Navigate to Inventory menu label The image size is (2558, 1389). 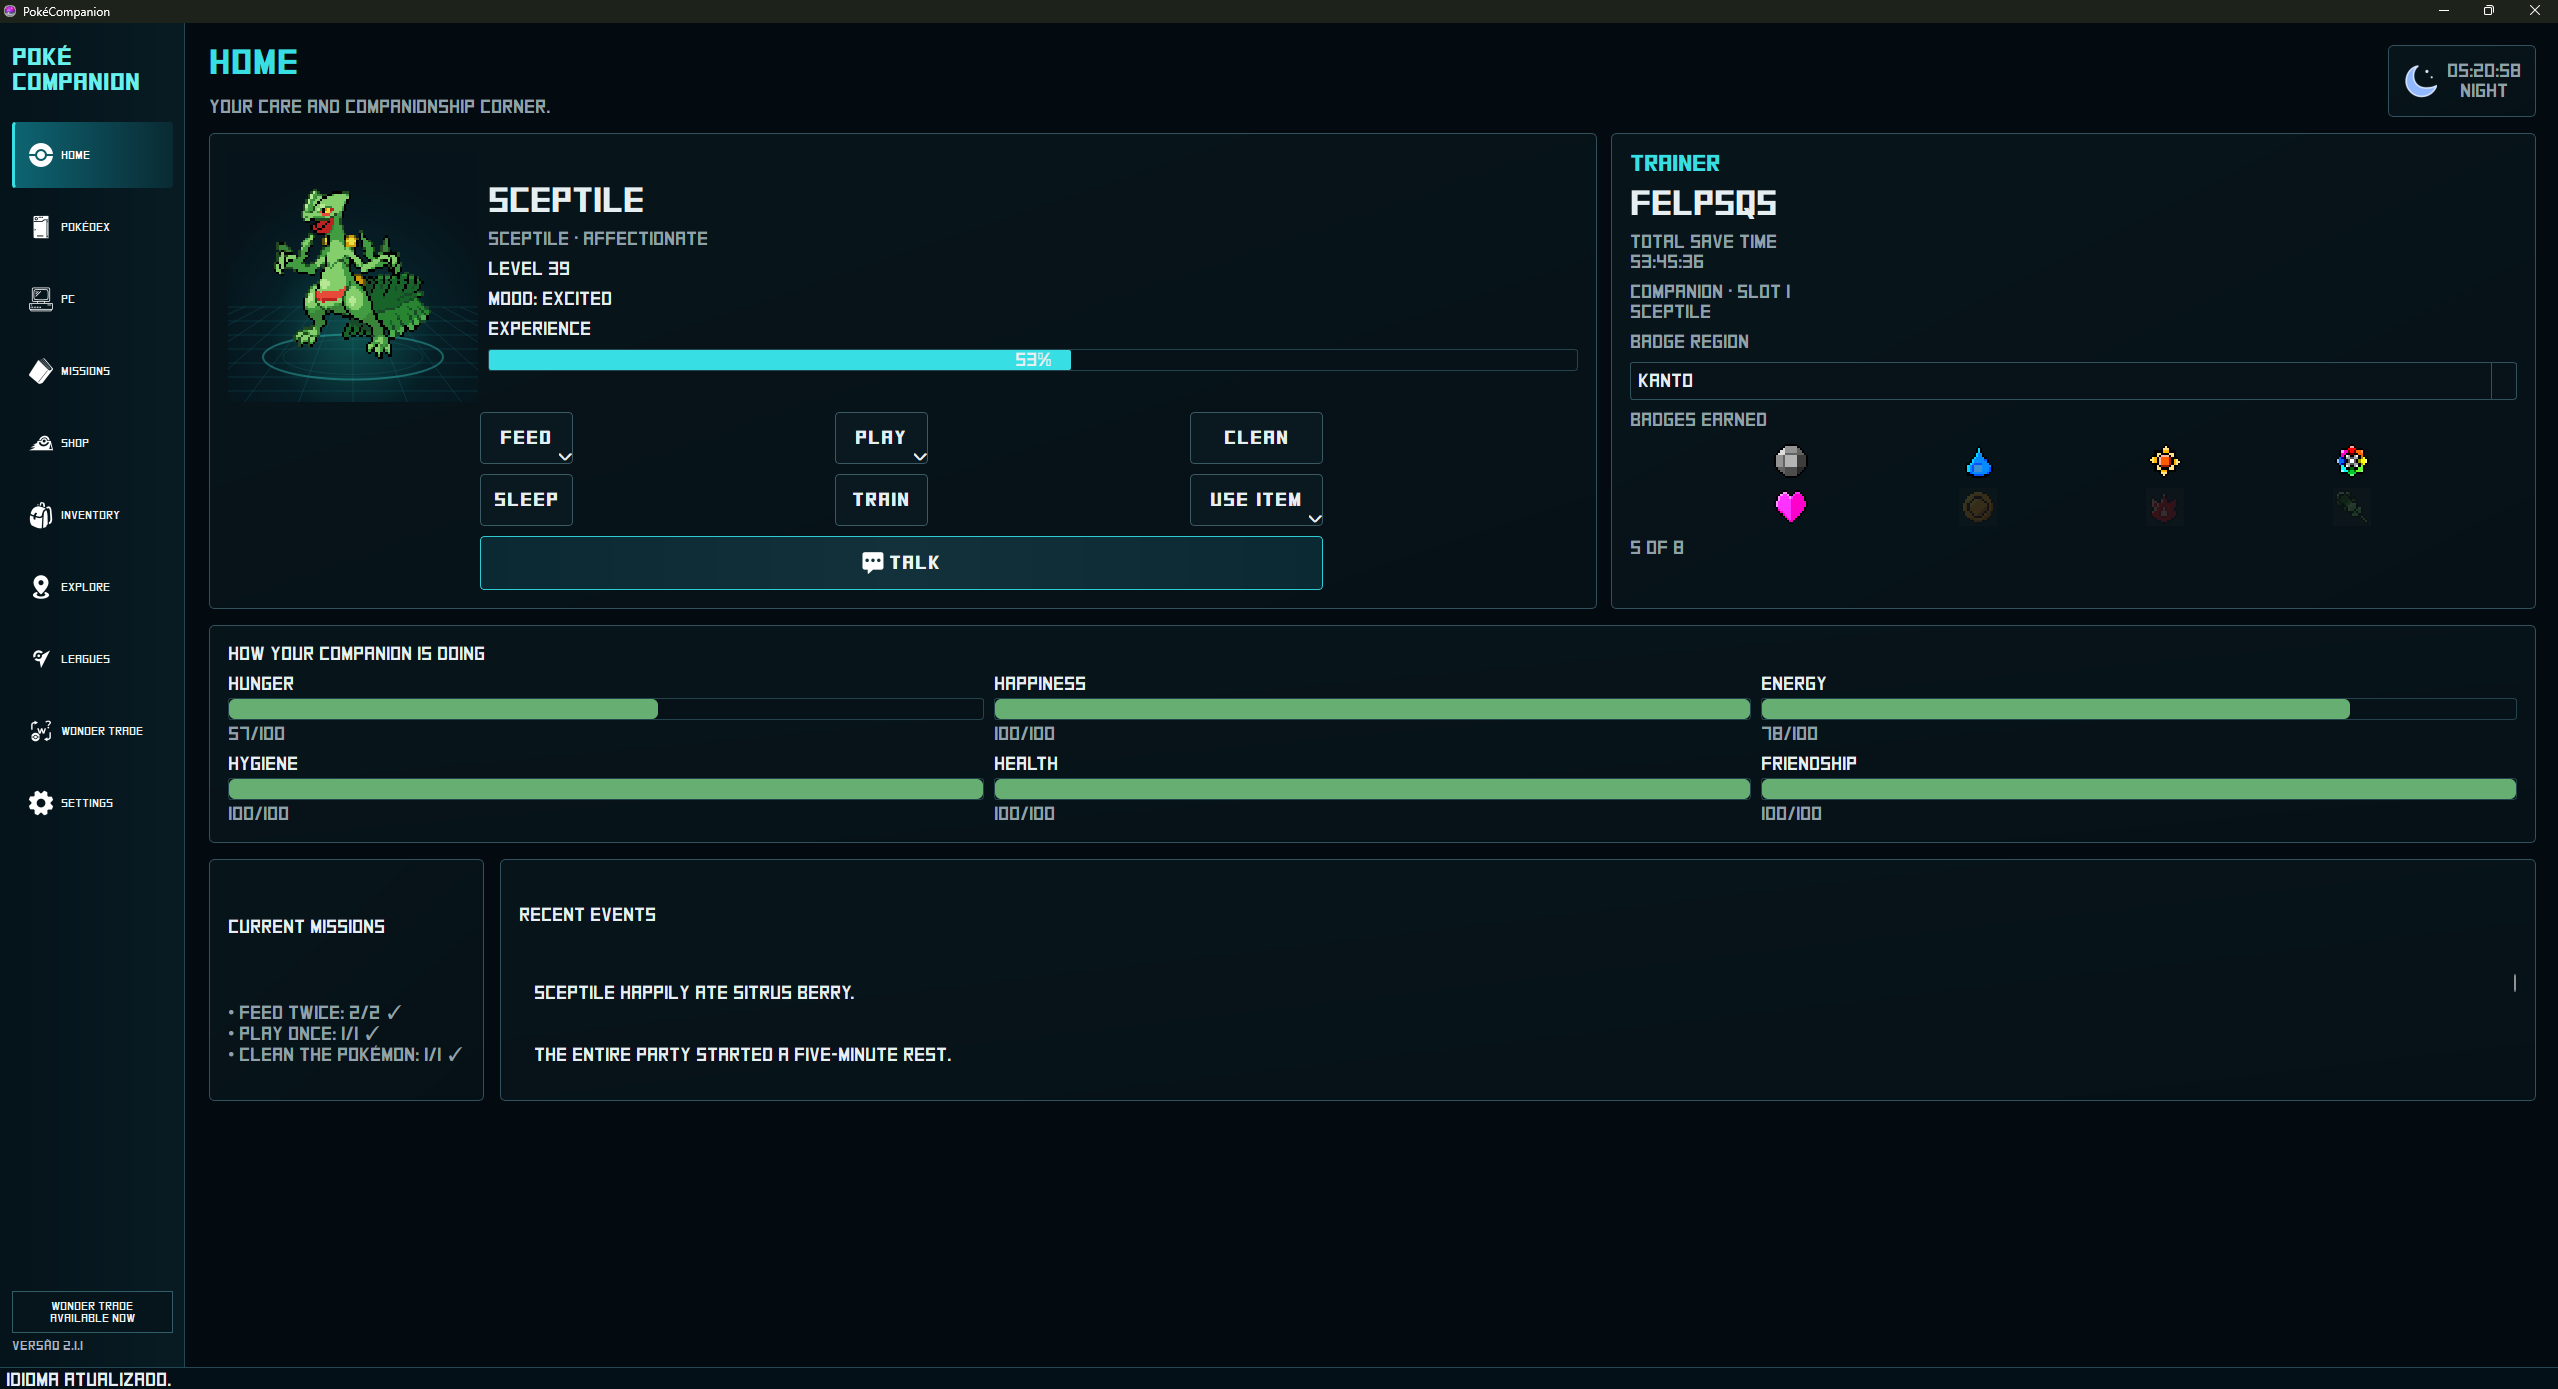[90, 515]
